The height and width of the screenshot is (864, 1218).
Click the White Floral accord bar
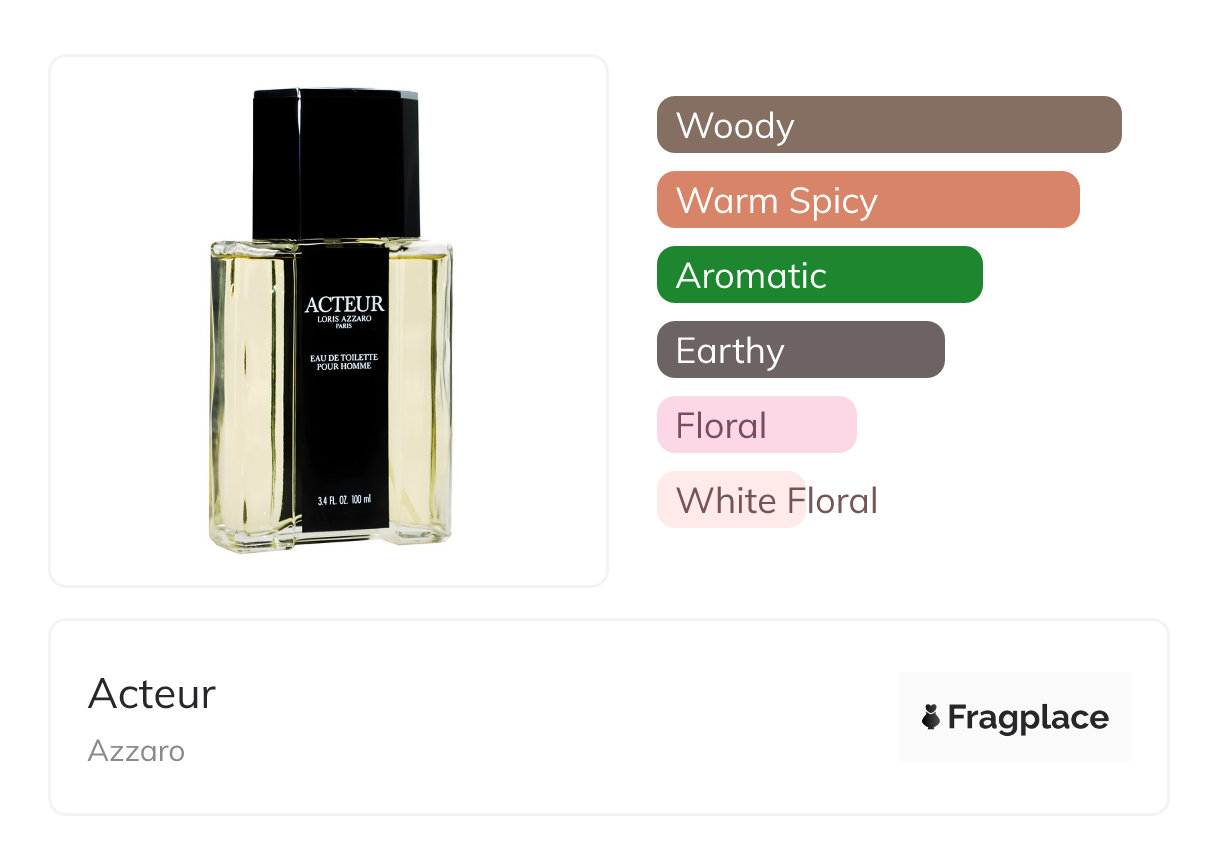point(731,500)
